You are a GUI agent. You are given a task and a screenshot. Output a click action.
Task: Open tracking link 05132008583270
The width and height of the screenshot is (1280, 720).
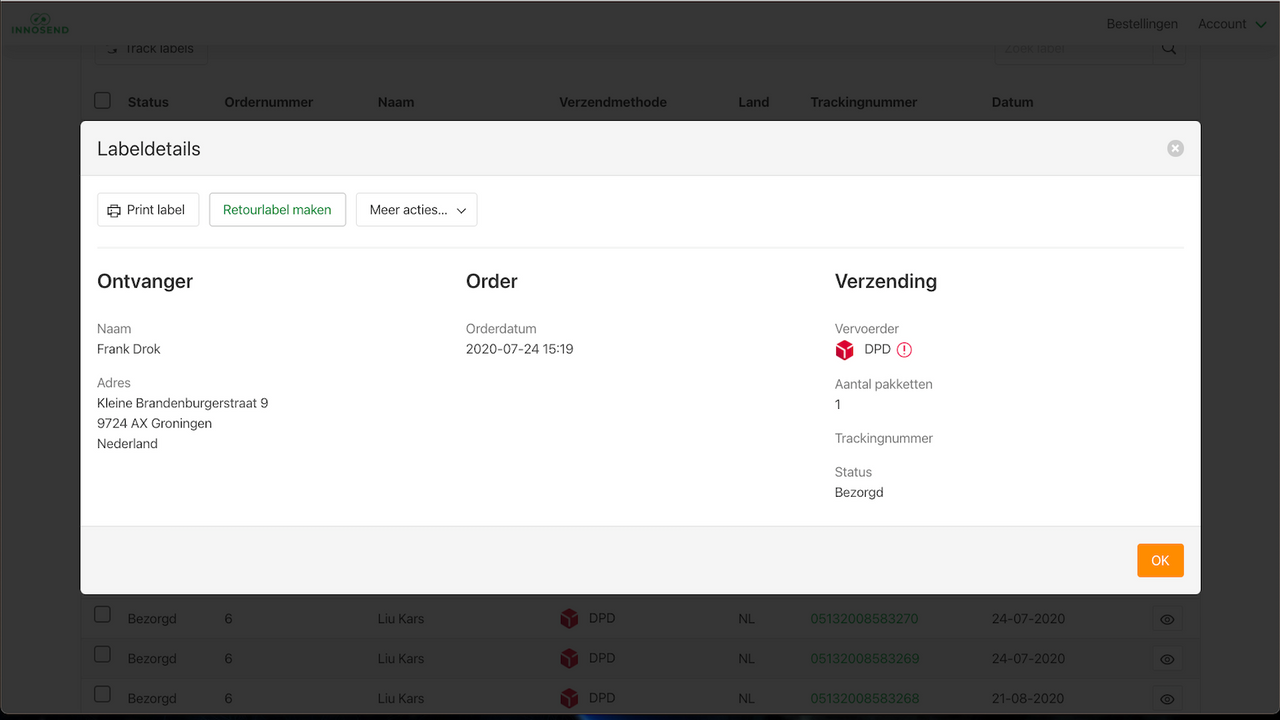pyautogui.click(x=864, y=618)
